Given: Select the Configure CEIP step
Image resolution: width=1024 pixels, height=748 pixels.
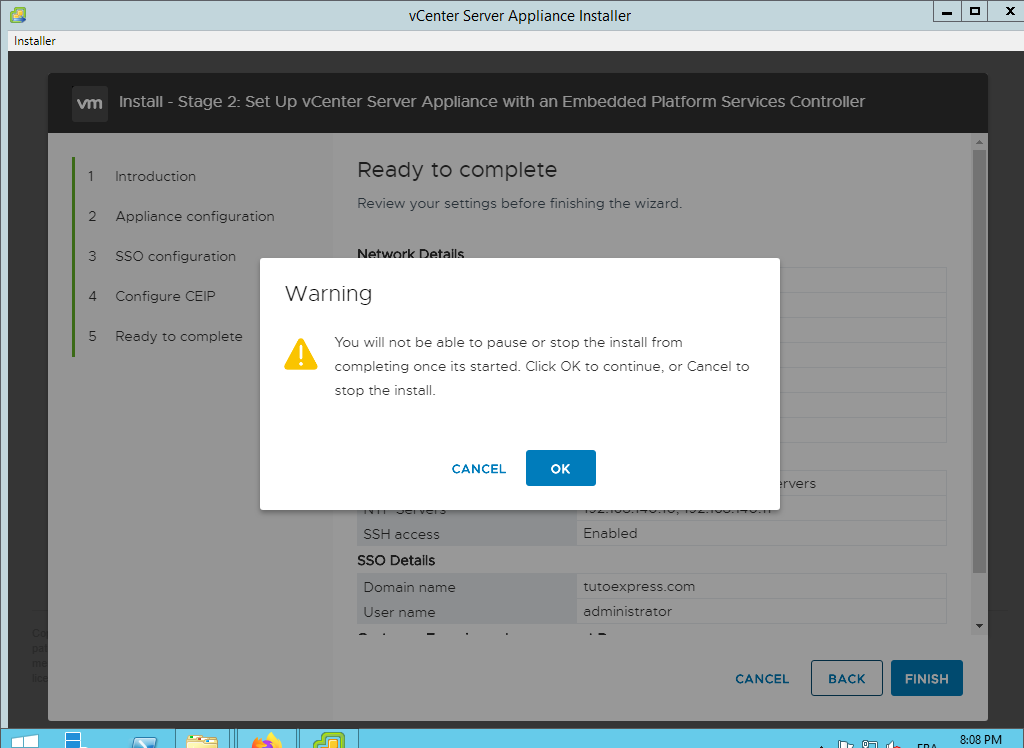Looking at the screenshot, I should [165, 296].
